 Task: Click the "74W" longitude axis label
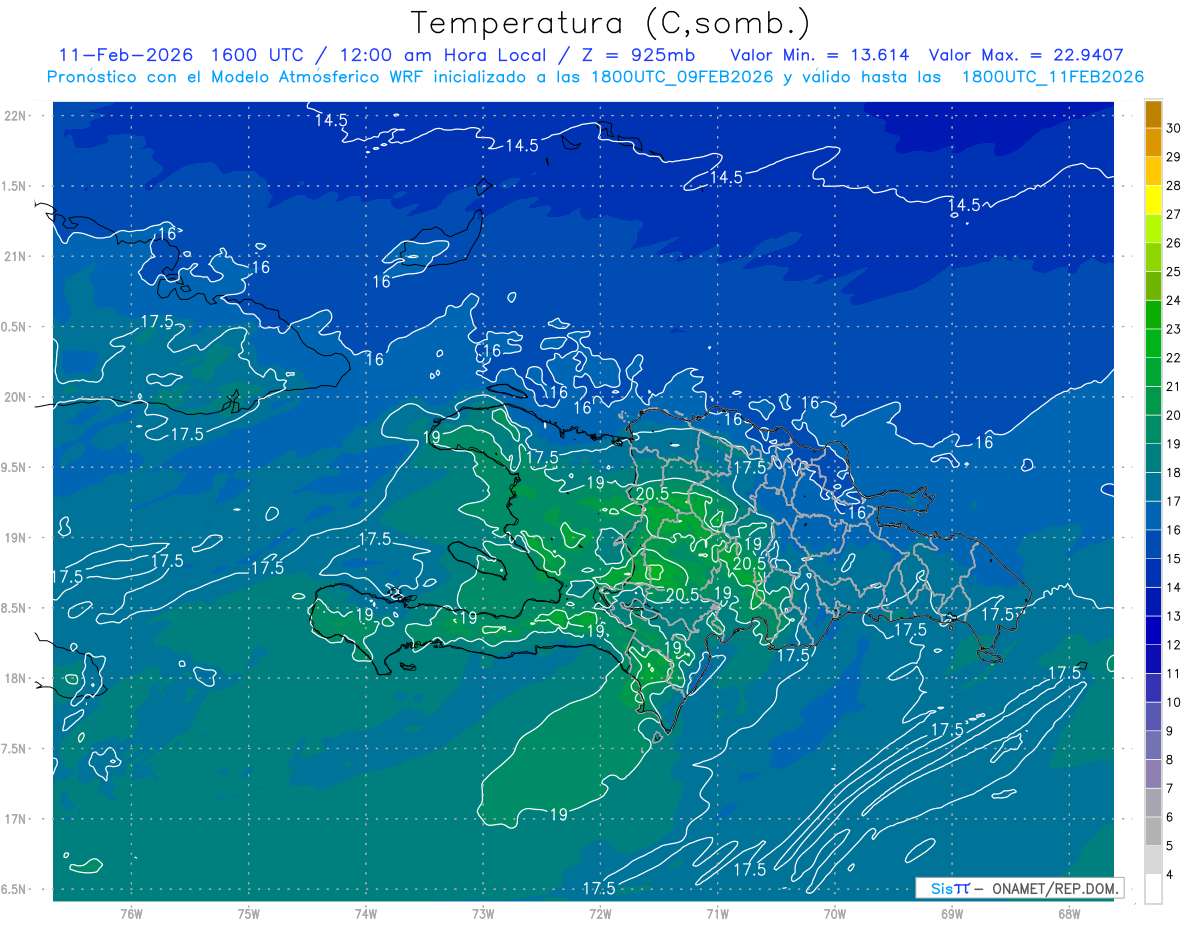coord(366,914)
